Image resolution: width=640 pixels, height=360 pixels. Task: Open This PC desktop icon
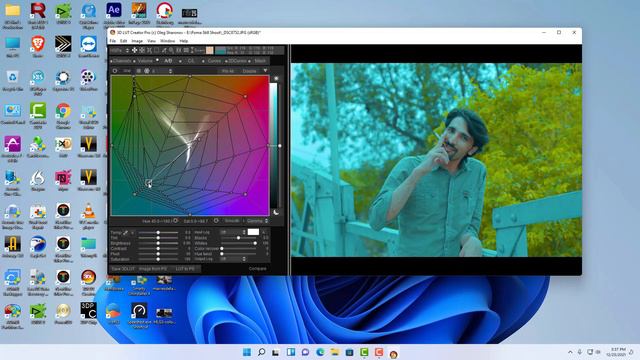pos(12,46)
